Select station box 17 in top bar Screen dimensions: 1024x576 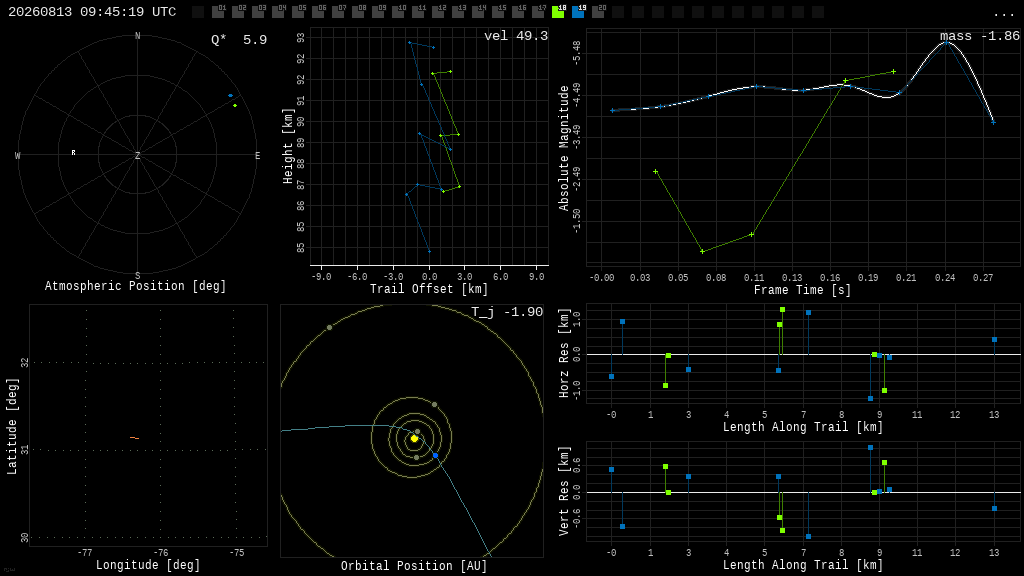click(538, 12)
